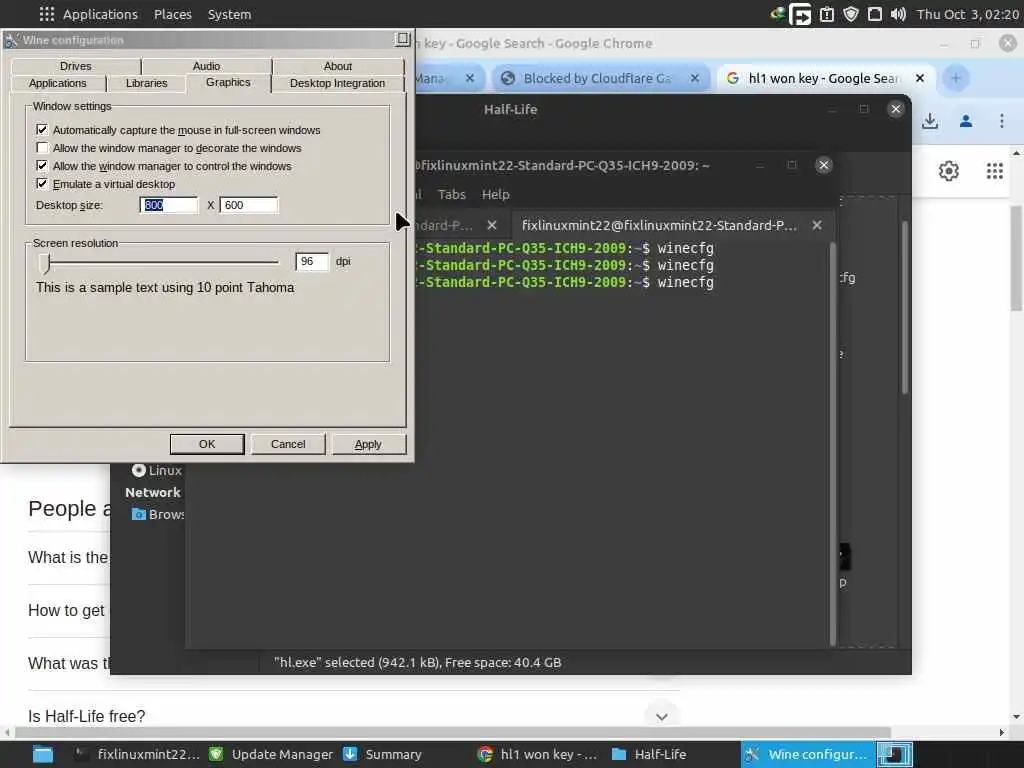
Task: Click Cancel in Wine configuration
Action: click(x=288, y=444)
